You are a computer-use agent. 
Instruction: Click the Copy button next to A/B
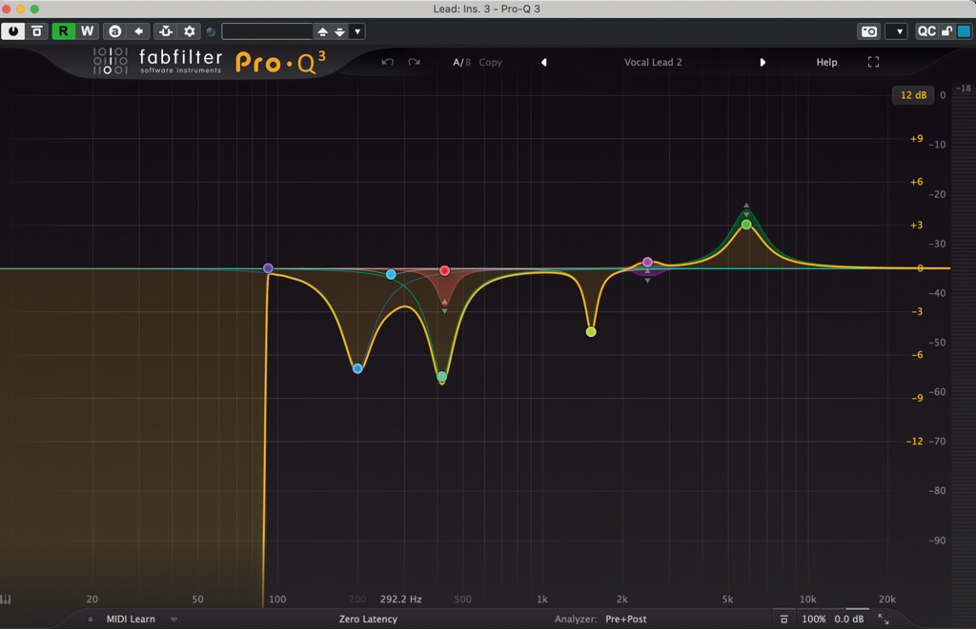490,62
